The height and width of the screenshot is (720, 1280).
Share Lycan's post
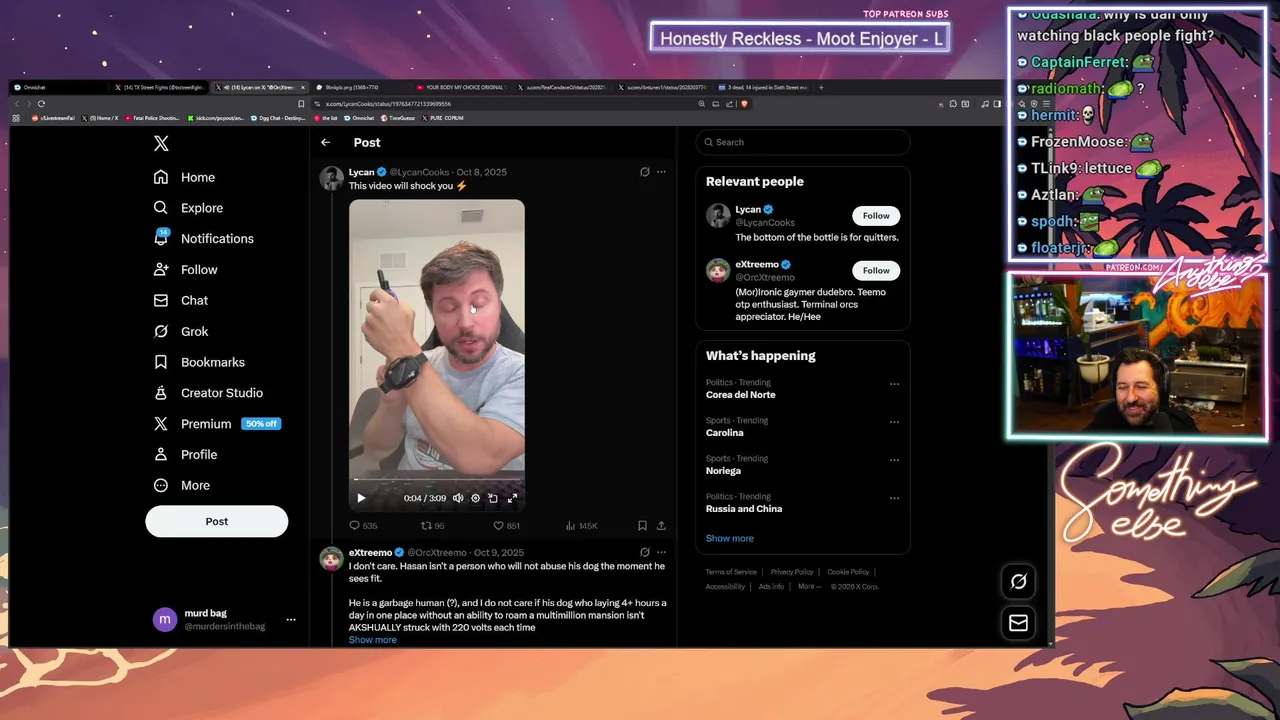(661, 526)
